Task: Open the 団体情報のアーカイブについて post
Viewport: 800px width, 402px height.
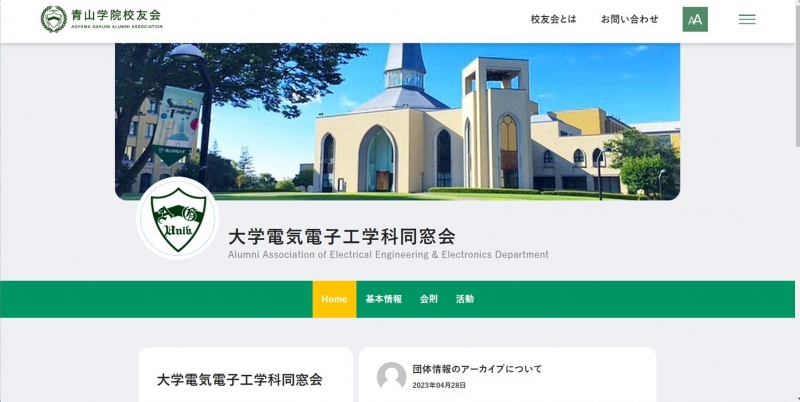Action: tap(477, 369)
